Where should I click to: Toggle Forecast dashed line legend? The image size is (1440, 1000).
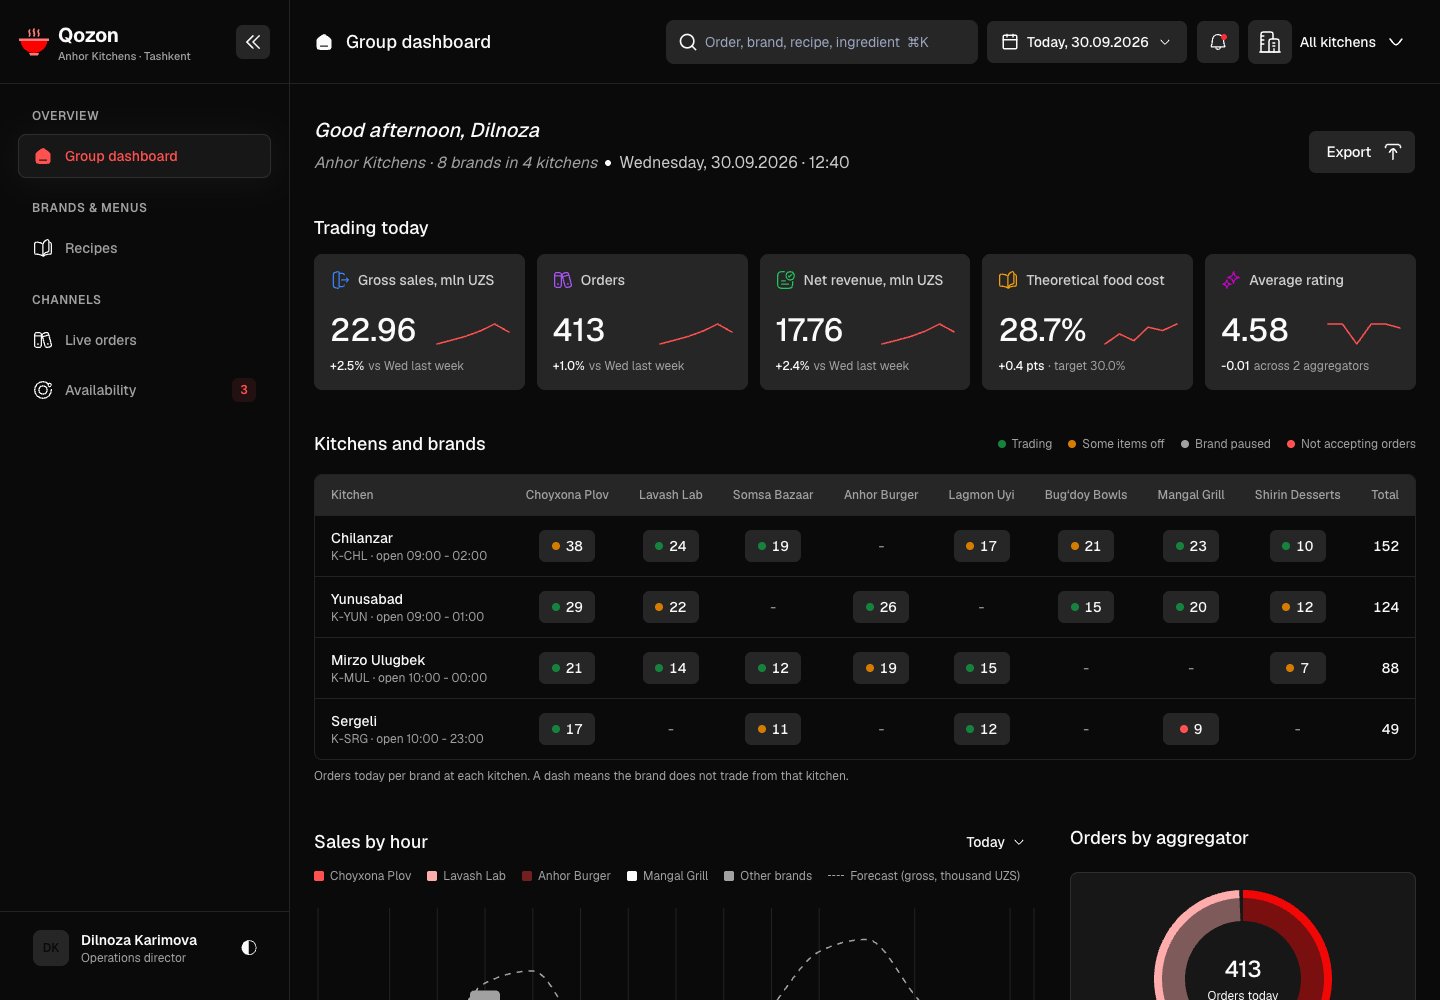tap(925, 876)
